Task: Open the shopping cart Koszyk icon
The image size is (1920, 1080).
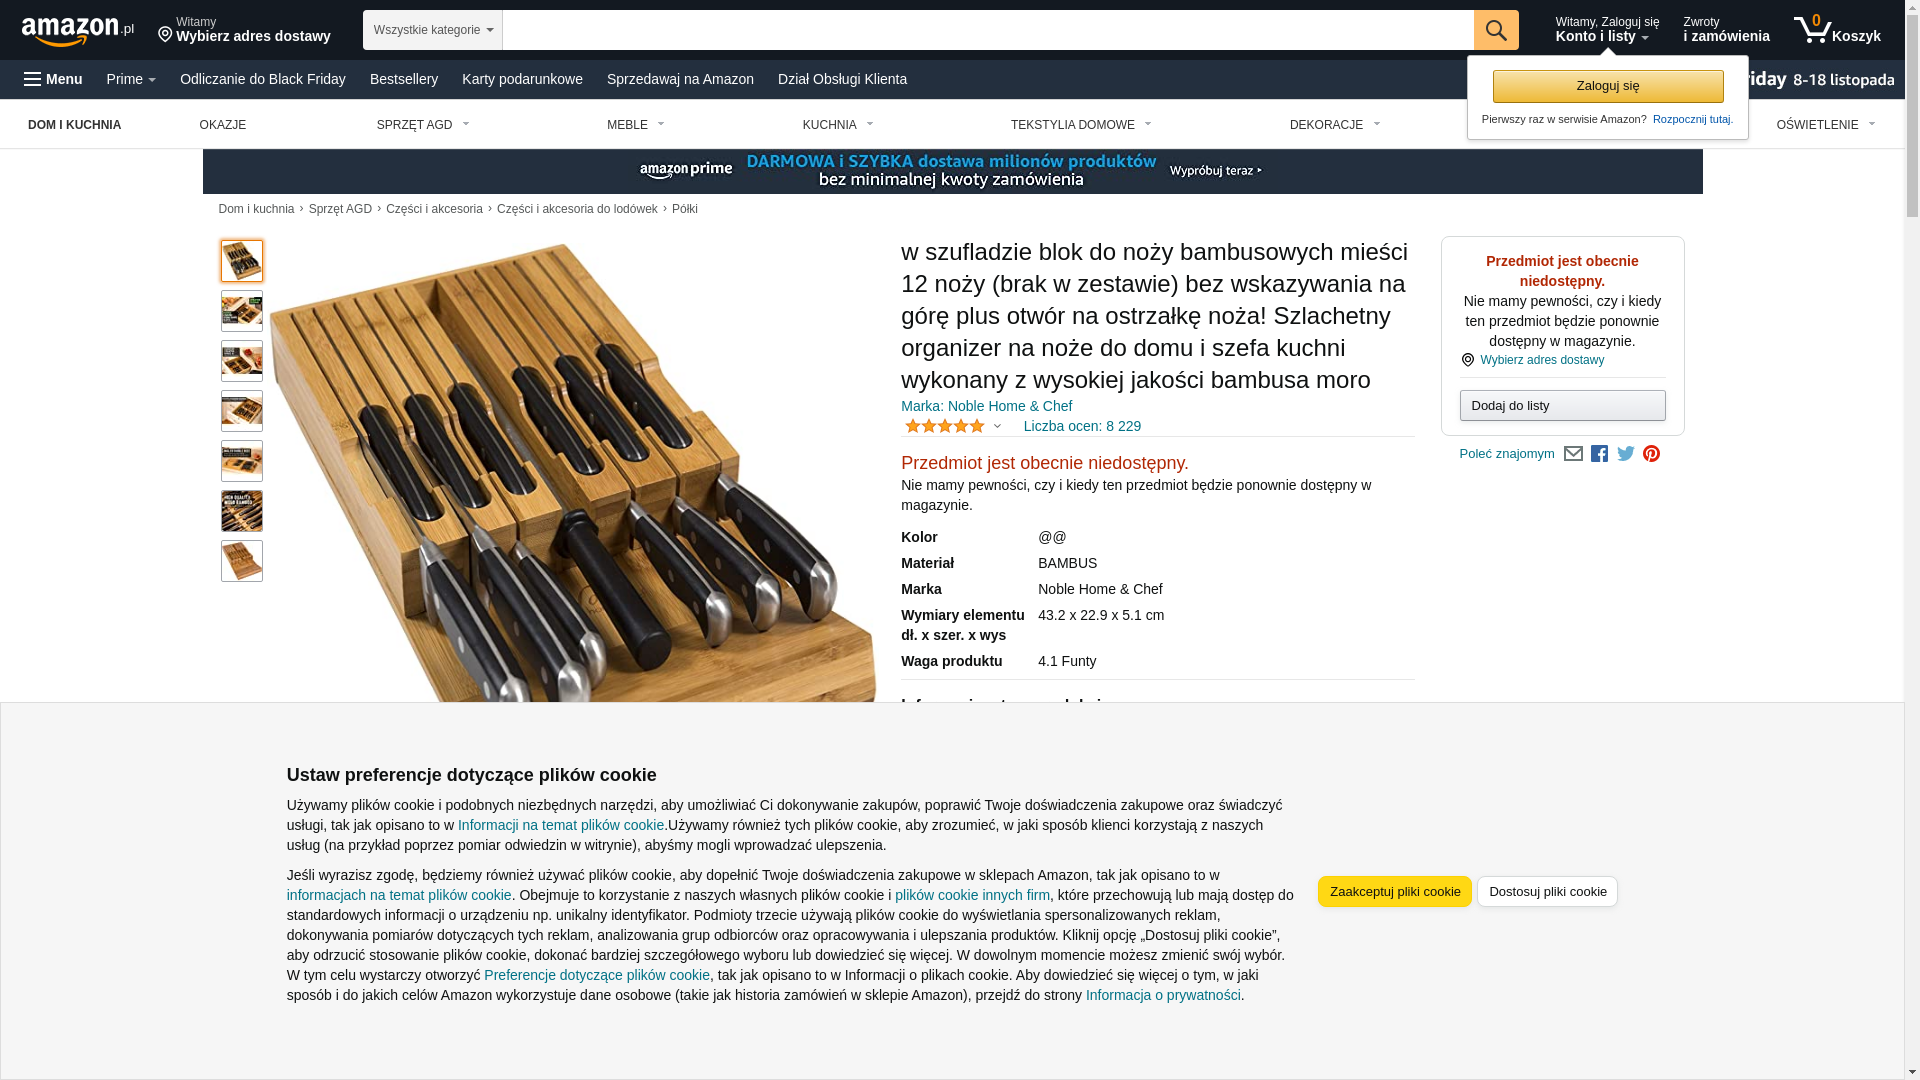Action: click(x=1837, y=30)
